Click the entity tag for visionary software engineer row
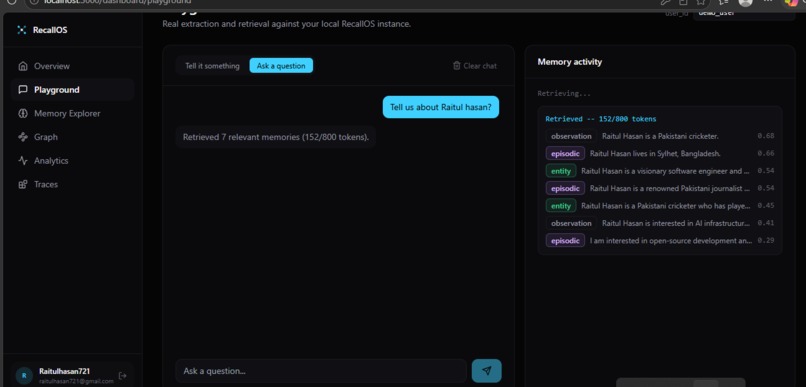This screenshot has height=387, width=806. click(561, 171)
